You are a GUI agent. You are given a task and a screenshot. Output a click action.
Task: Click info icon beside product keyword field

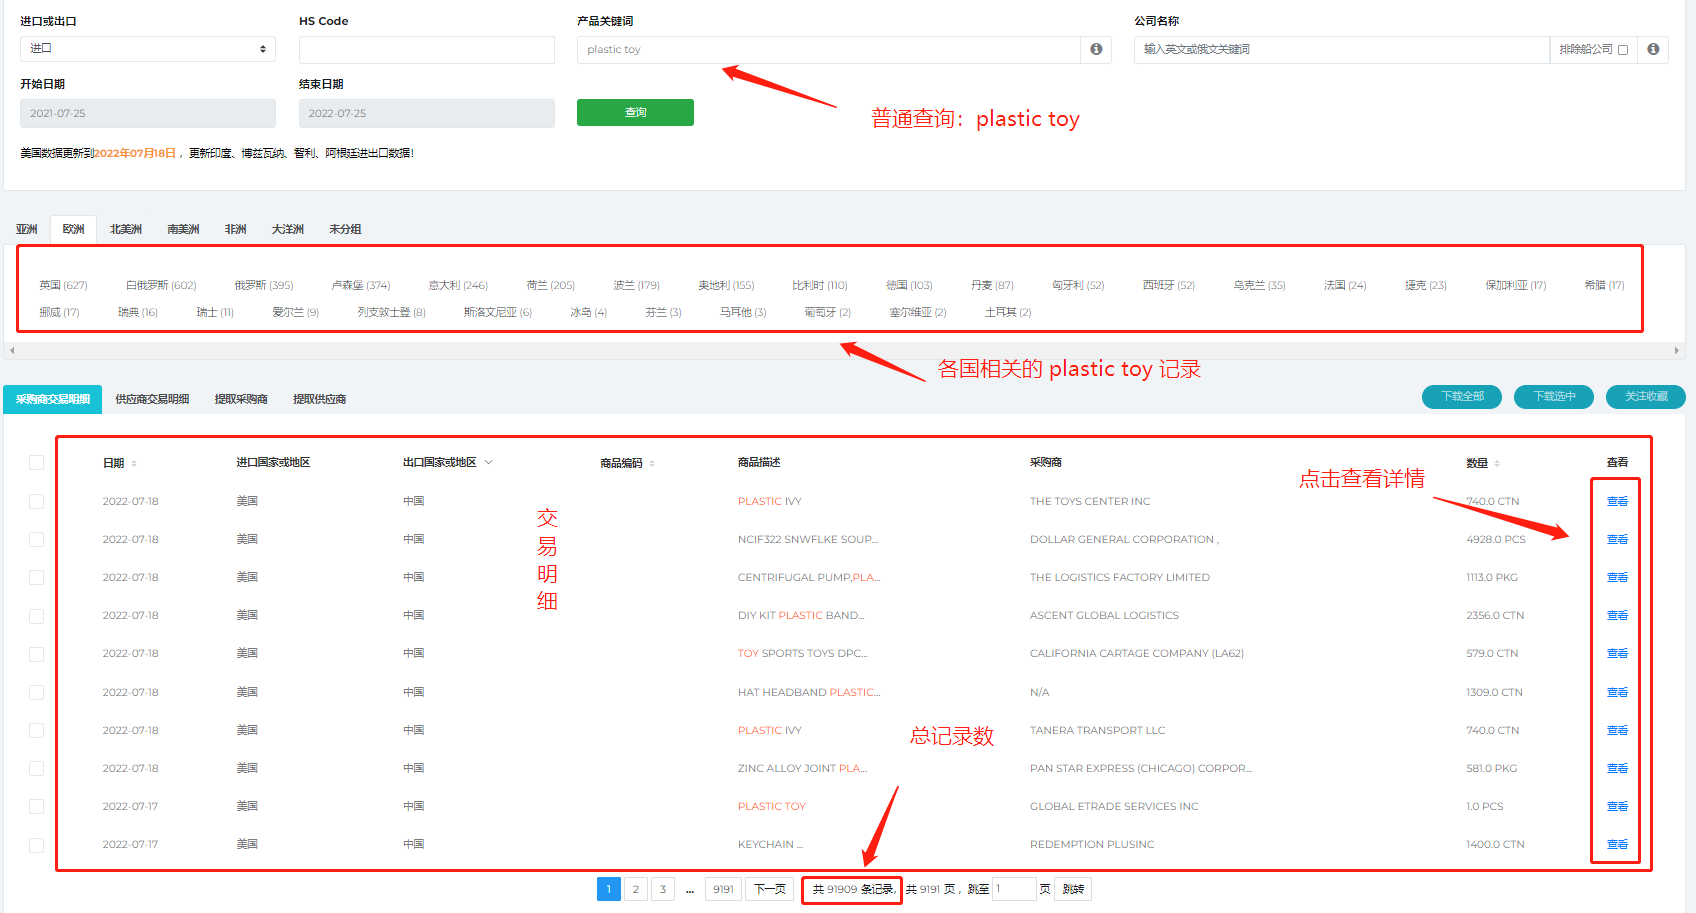pos(1096,49)
